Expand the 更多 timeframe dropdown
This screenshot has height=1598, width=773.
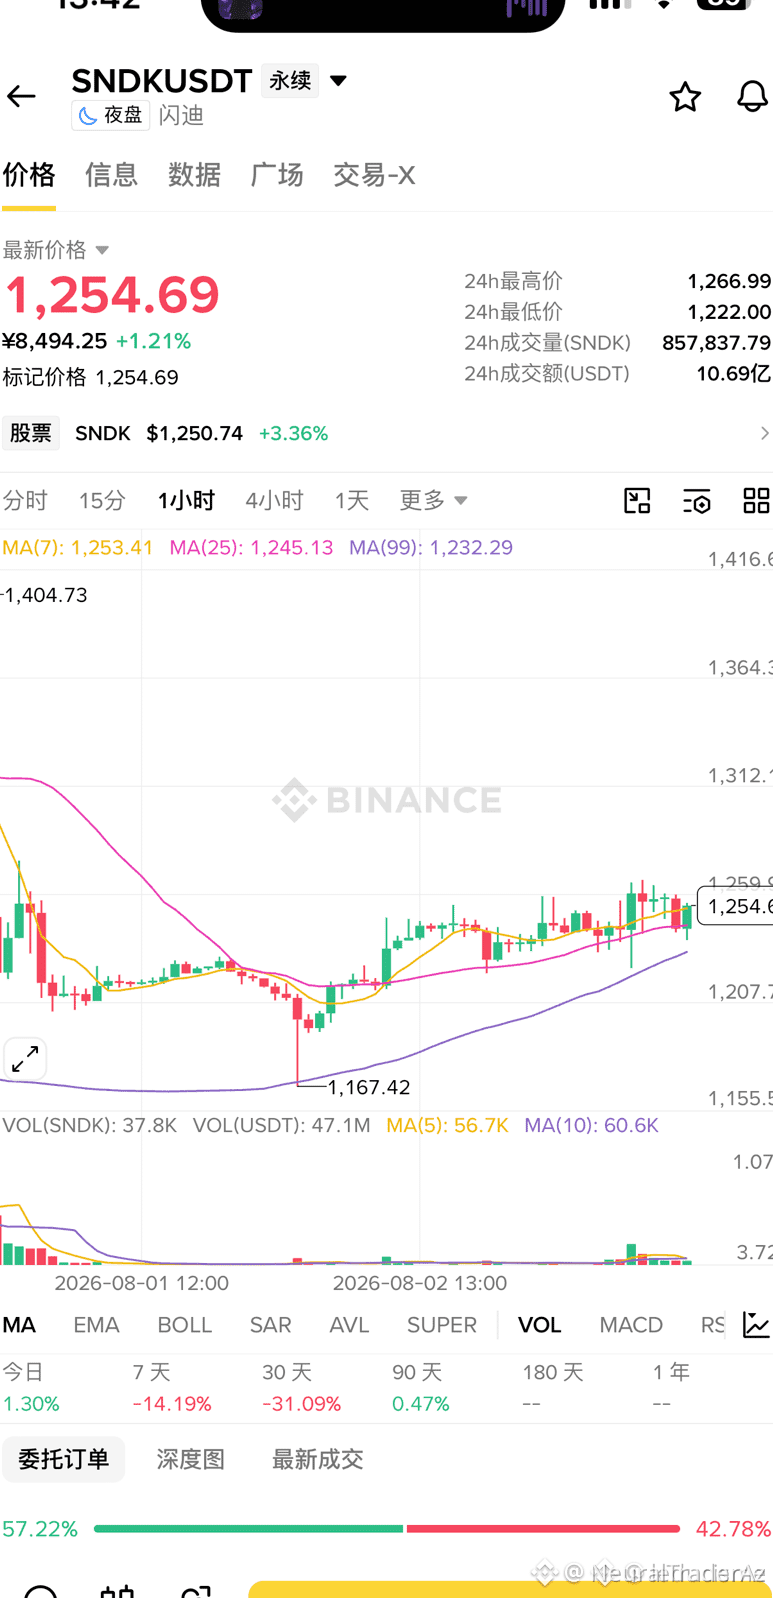[433, 500]
